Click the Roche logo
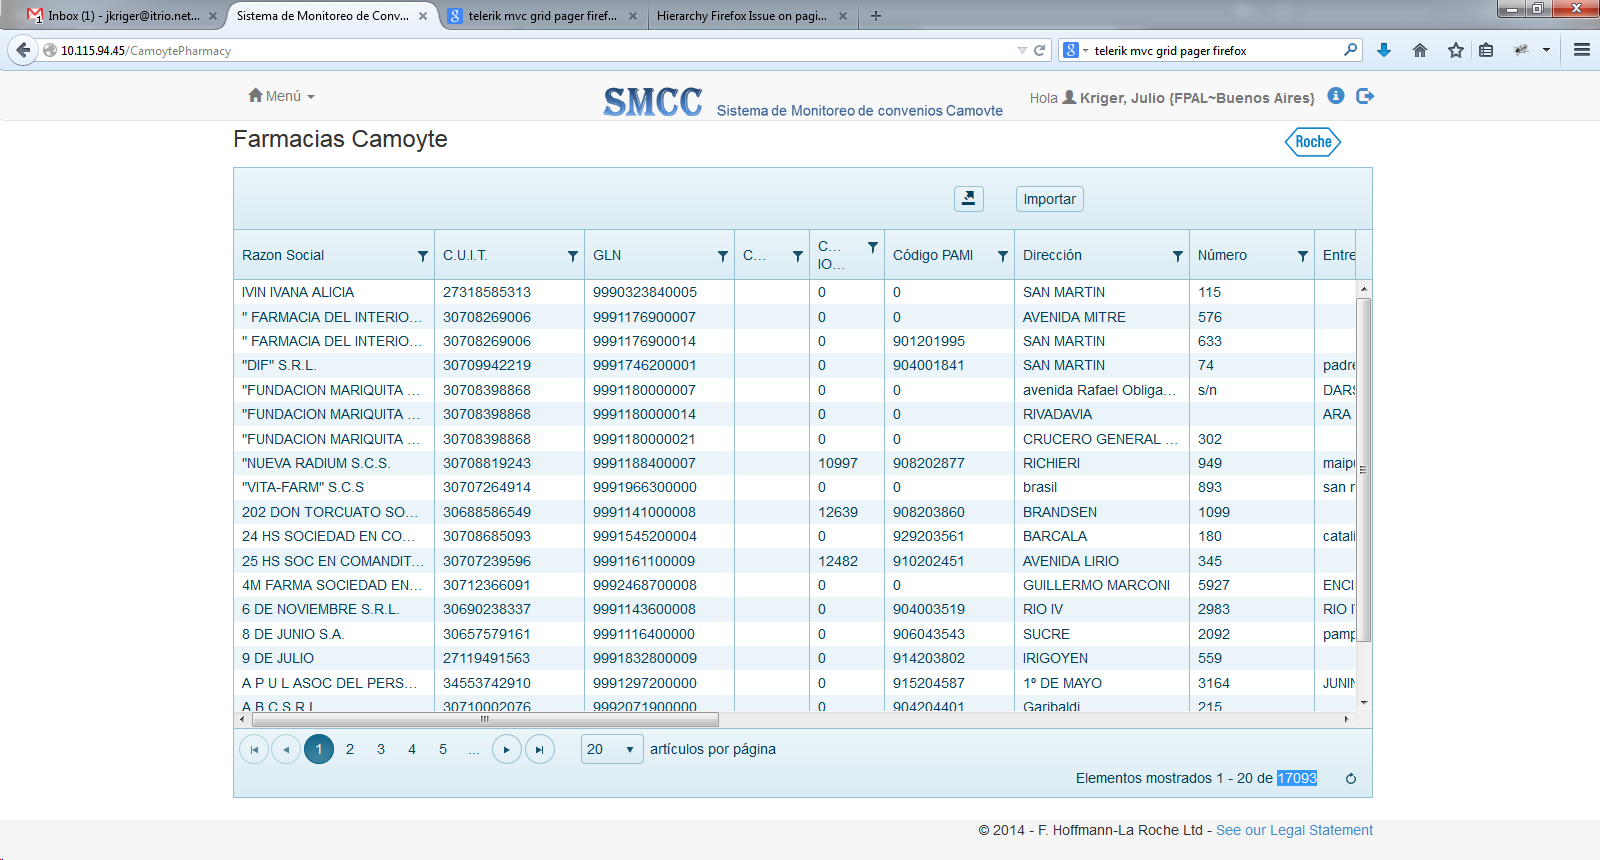 [1313, 142]
